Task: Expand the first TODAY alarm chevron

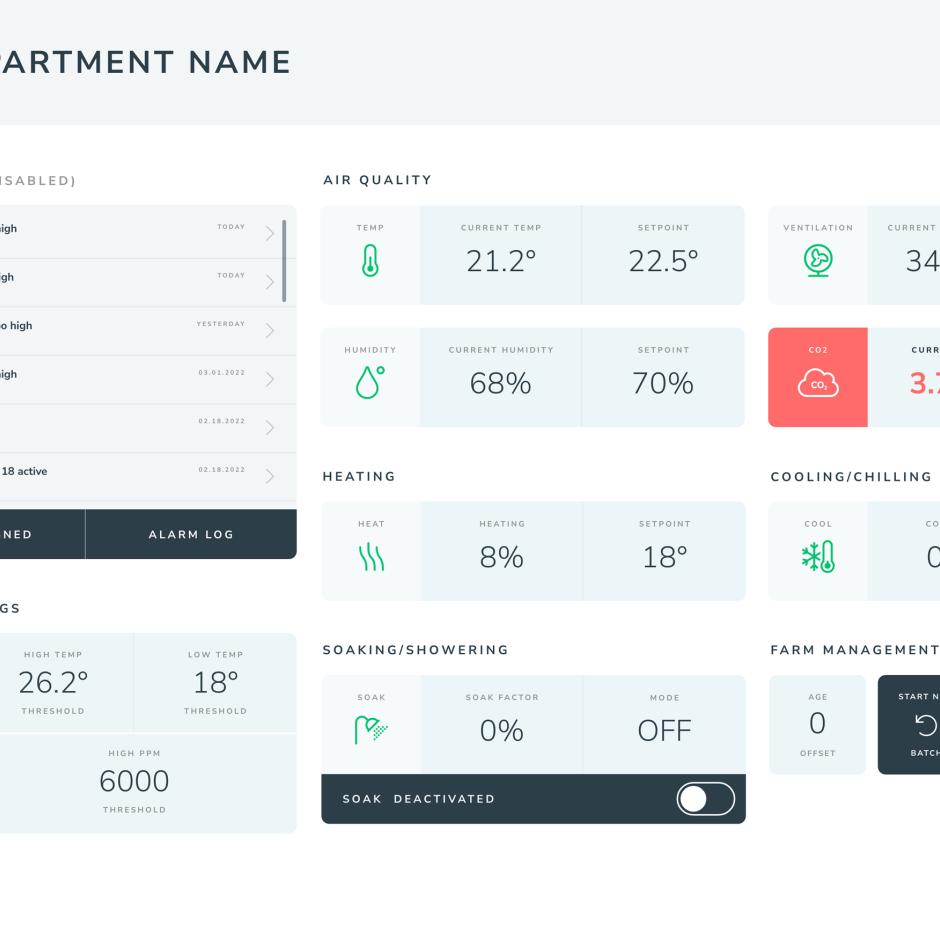Action: [x=270, y=233]
